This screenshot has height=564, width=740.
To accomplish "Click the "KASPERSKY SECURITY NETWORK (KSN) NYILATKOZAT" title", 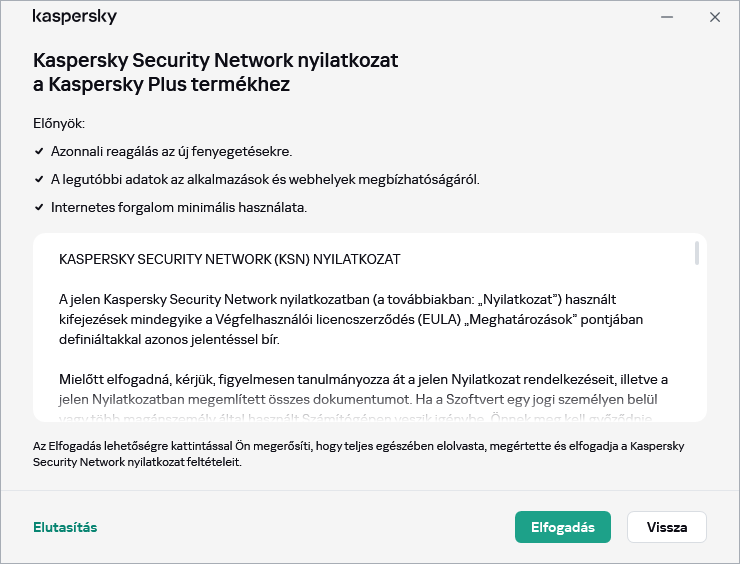I will pos(230,259).
